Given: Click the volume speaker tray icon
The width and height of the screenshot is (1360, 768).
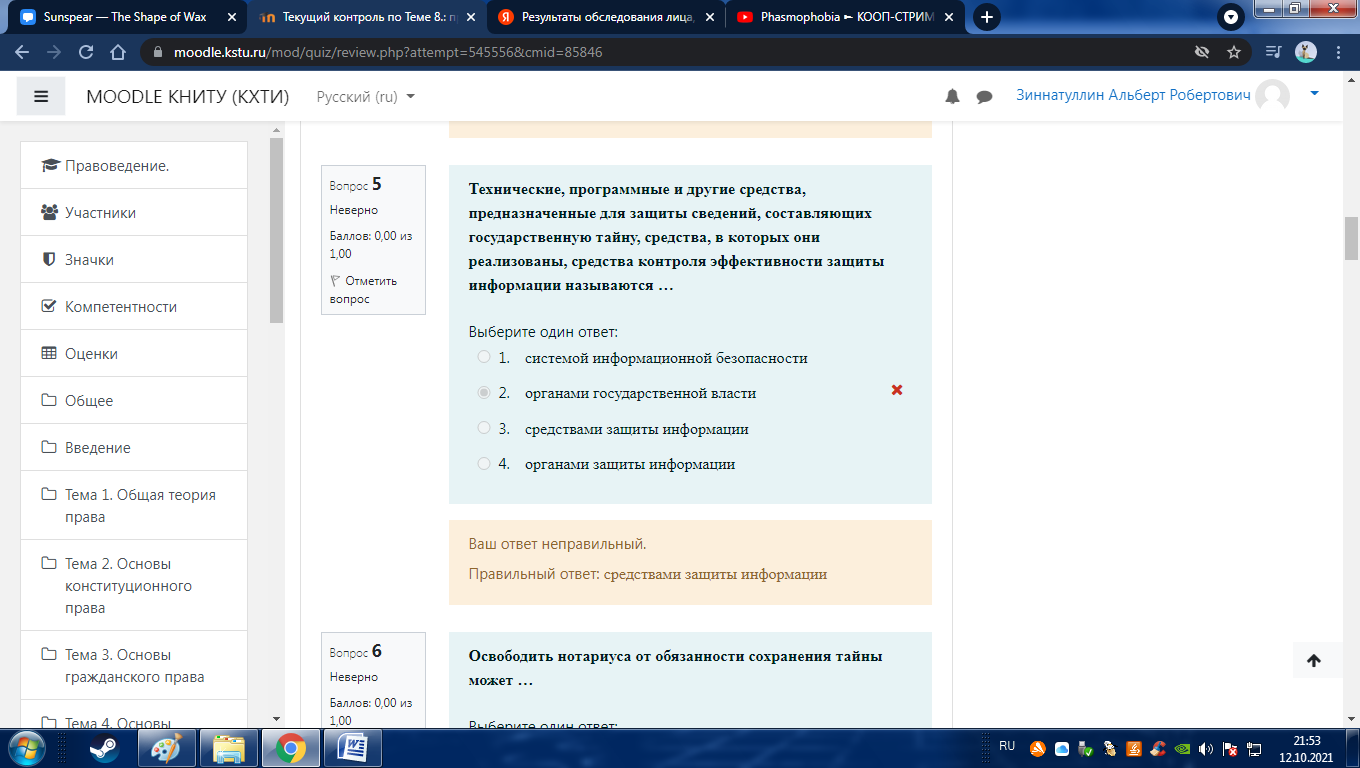Looking at the screenshot, I should click(1206, 748).
